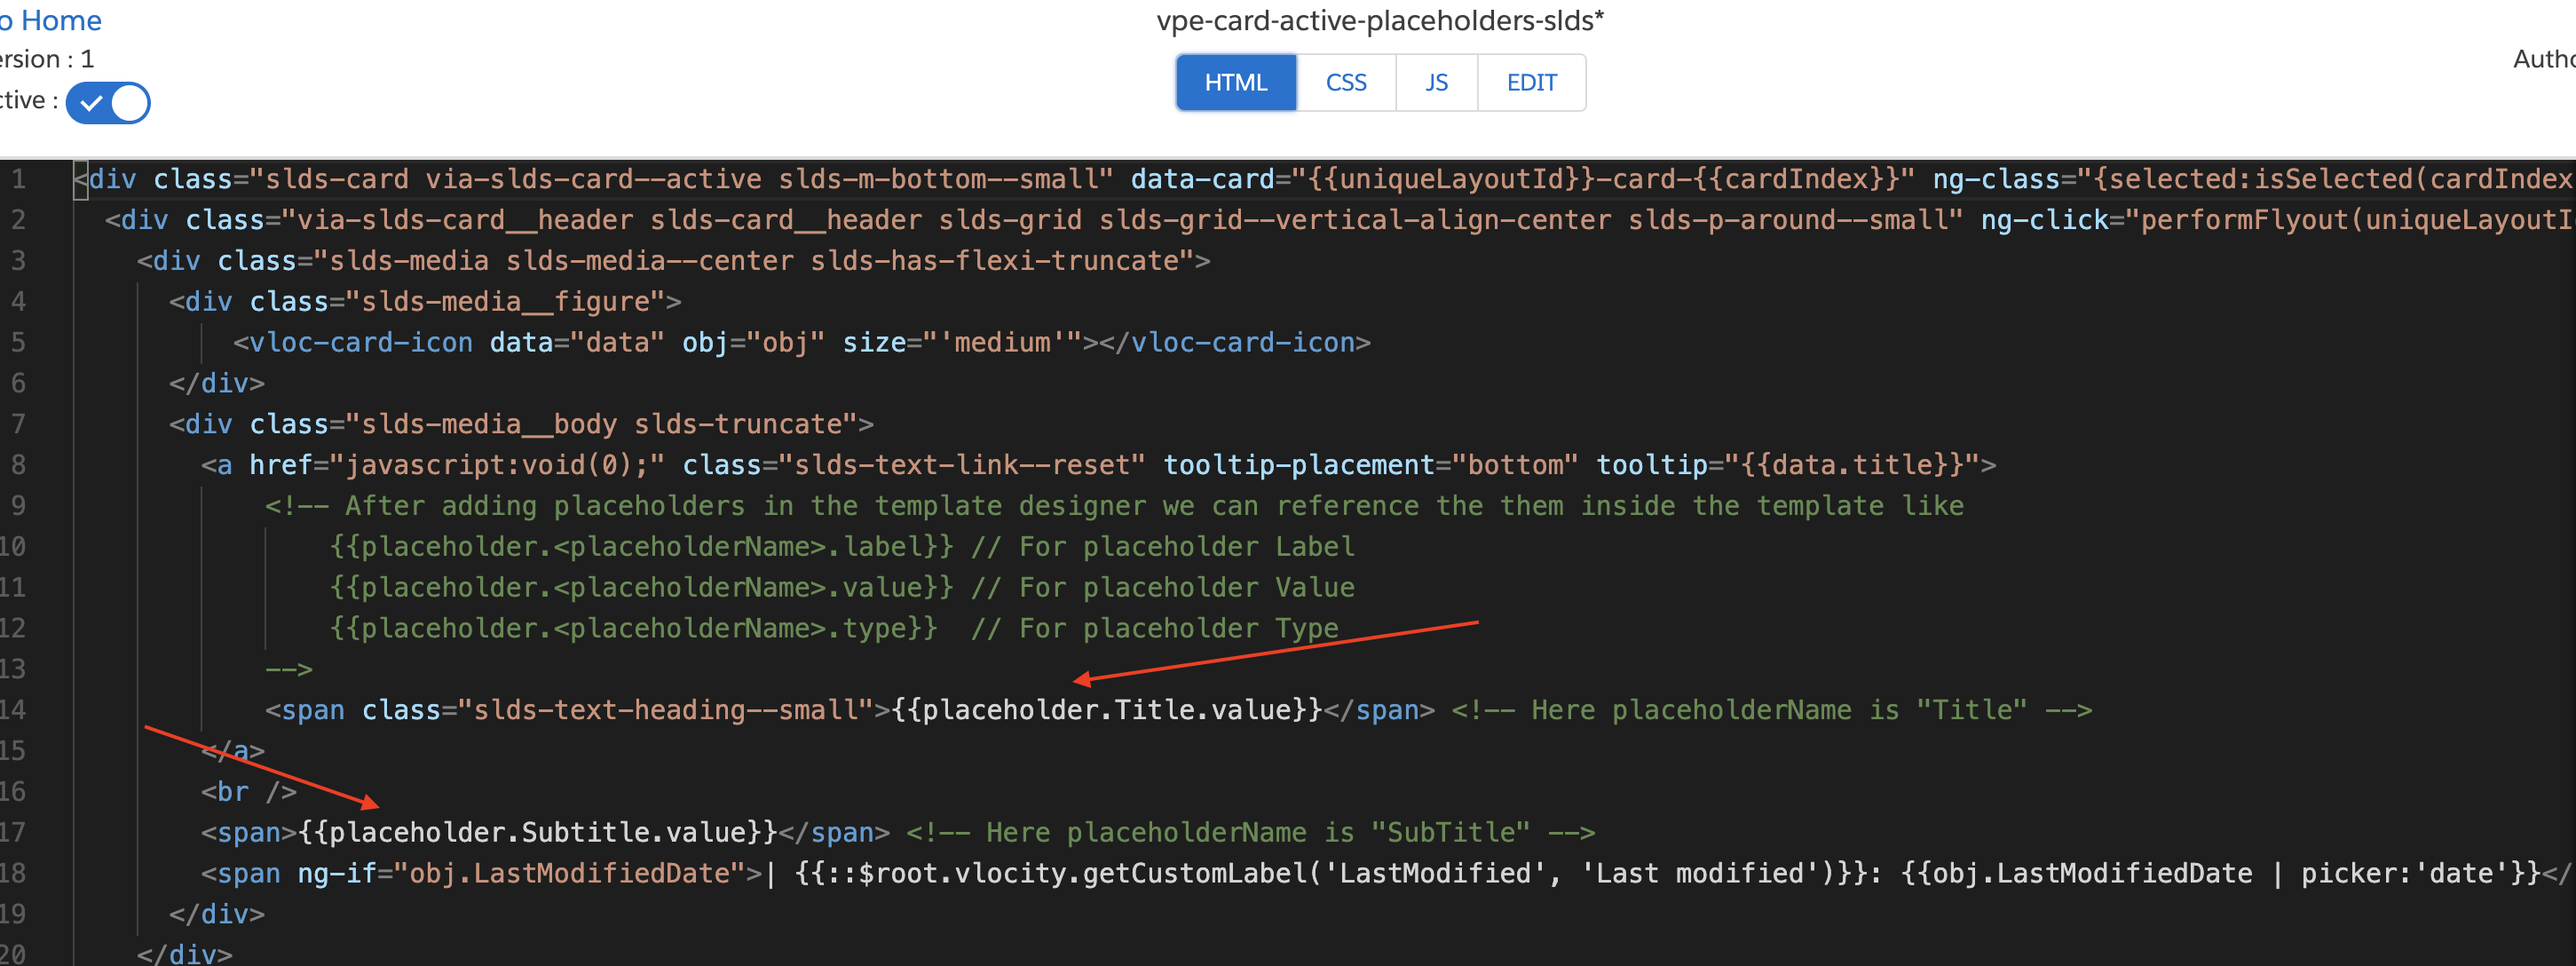Click the {{data.title}} tooltip value
The image size is (2576, 966).
click(1852, 465)
